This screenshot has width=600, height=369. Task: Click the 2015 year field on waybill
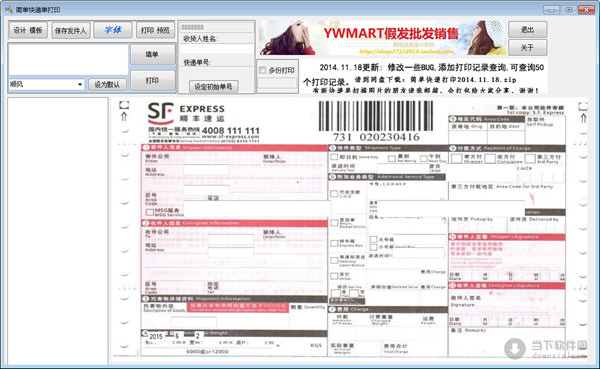tap(156, 336)
